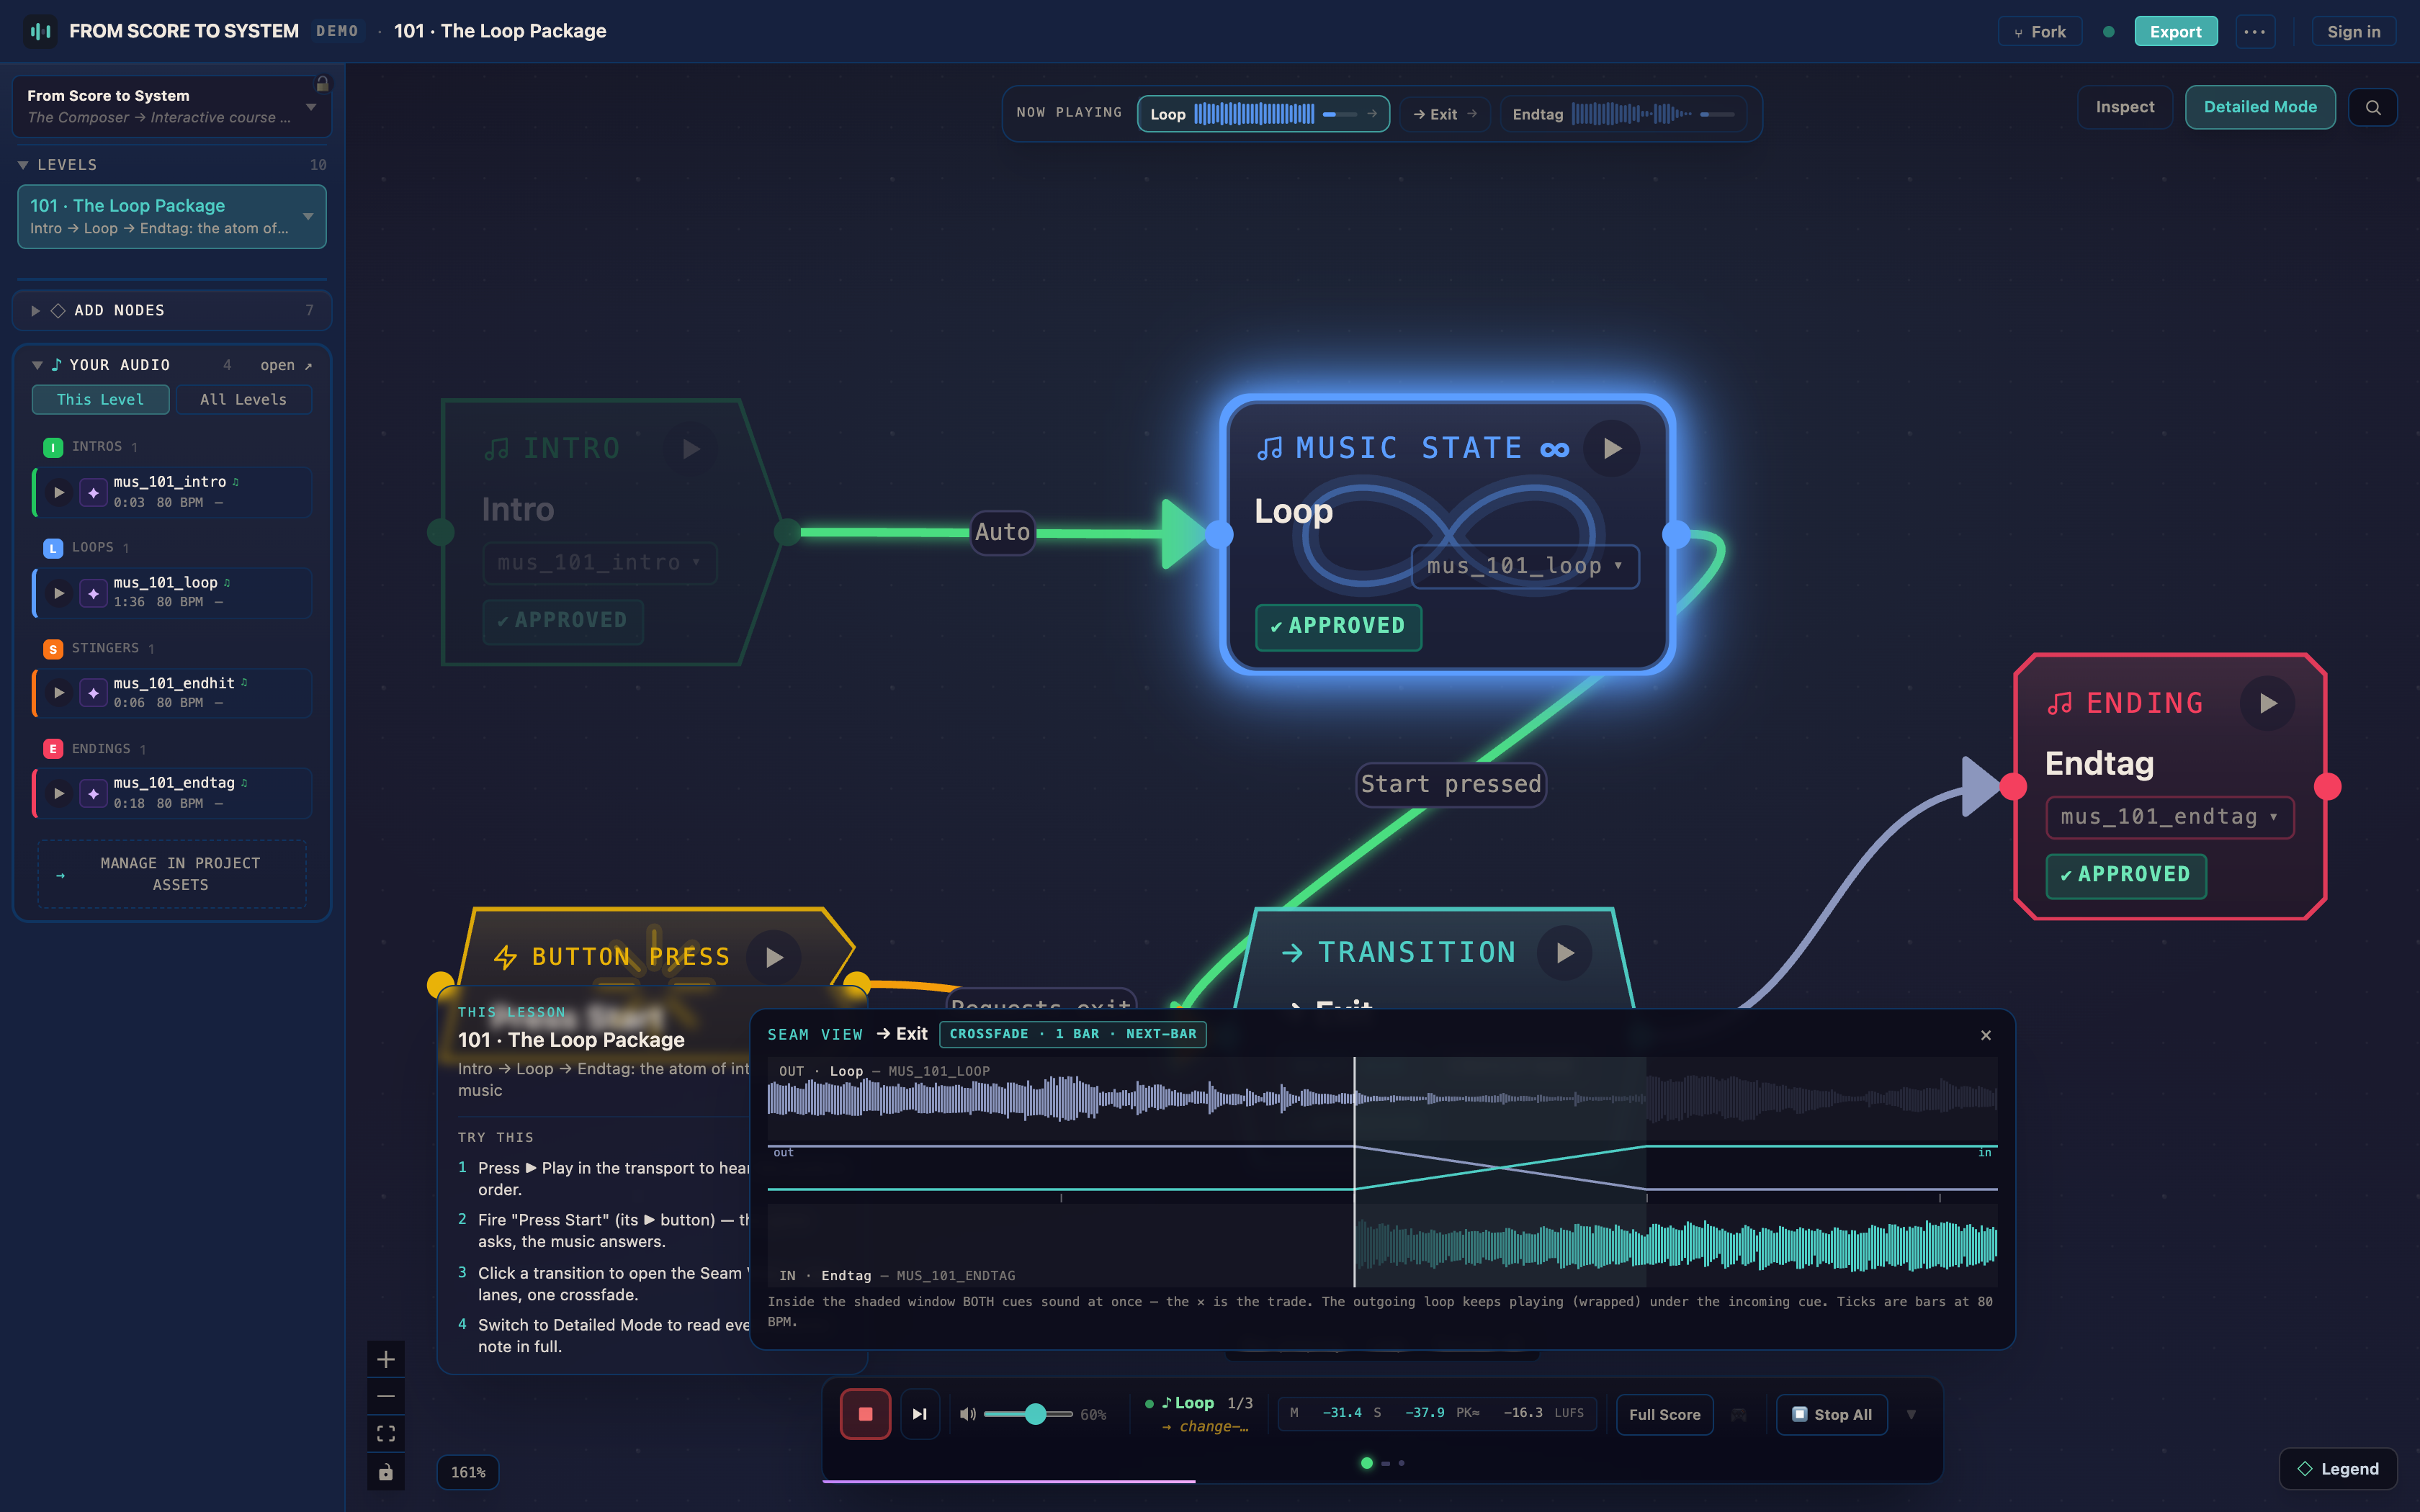Adjust the volume slider handle
This screenshot has width=2420, height=1512.
tap(1035, 1414)
